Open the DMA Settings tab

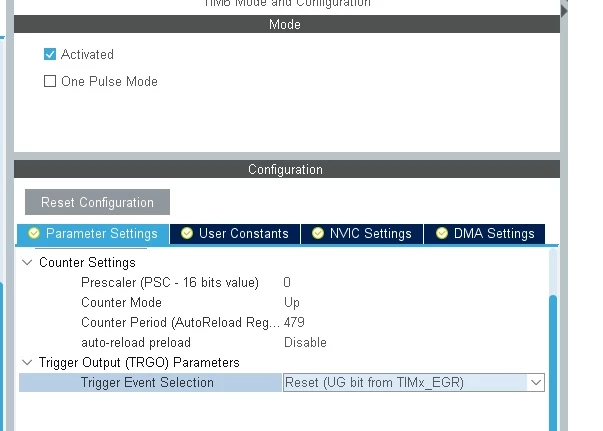click(484, 234)
